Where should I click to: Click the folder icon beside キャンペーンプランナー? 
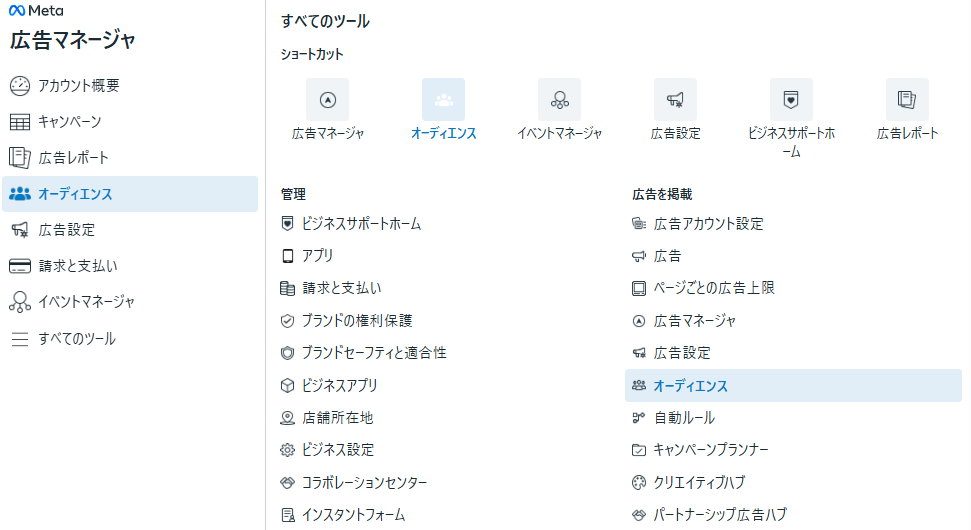coord(638,450)
